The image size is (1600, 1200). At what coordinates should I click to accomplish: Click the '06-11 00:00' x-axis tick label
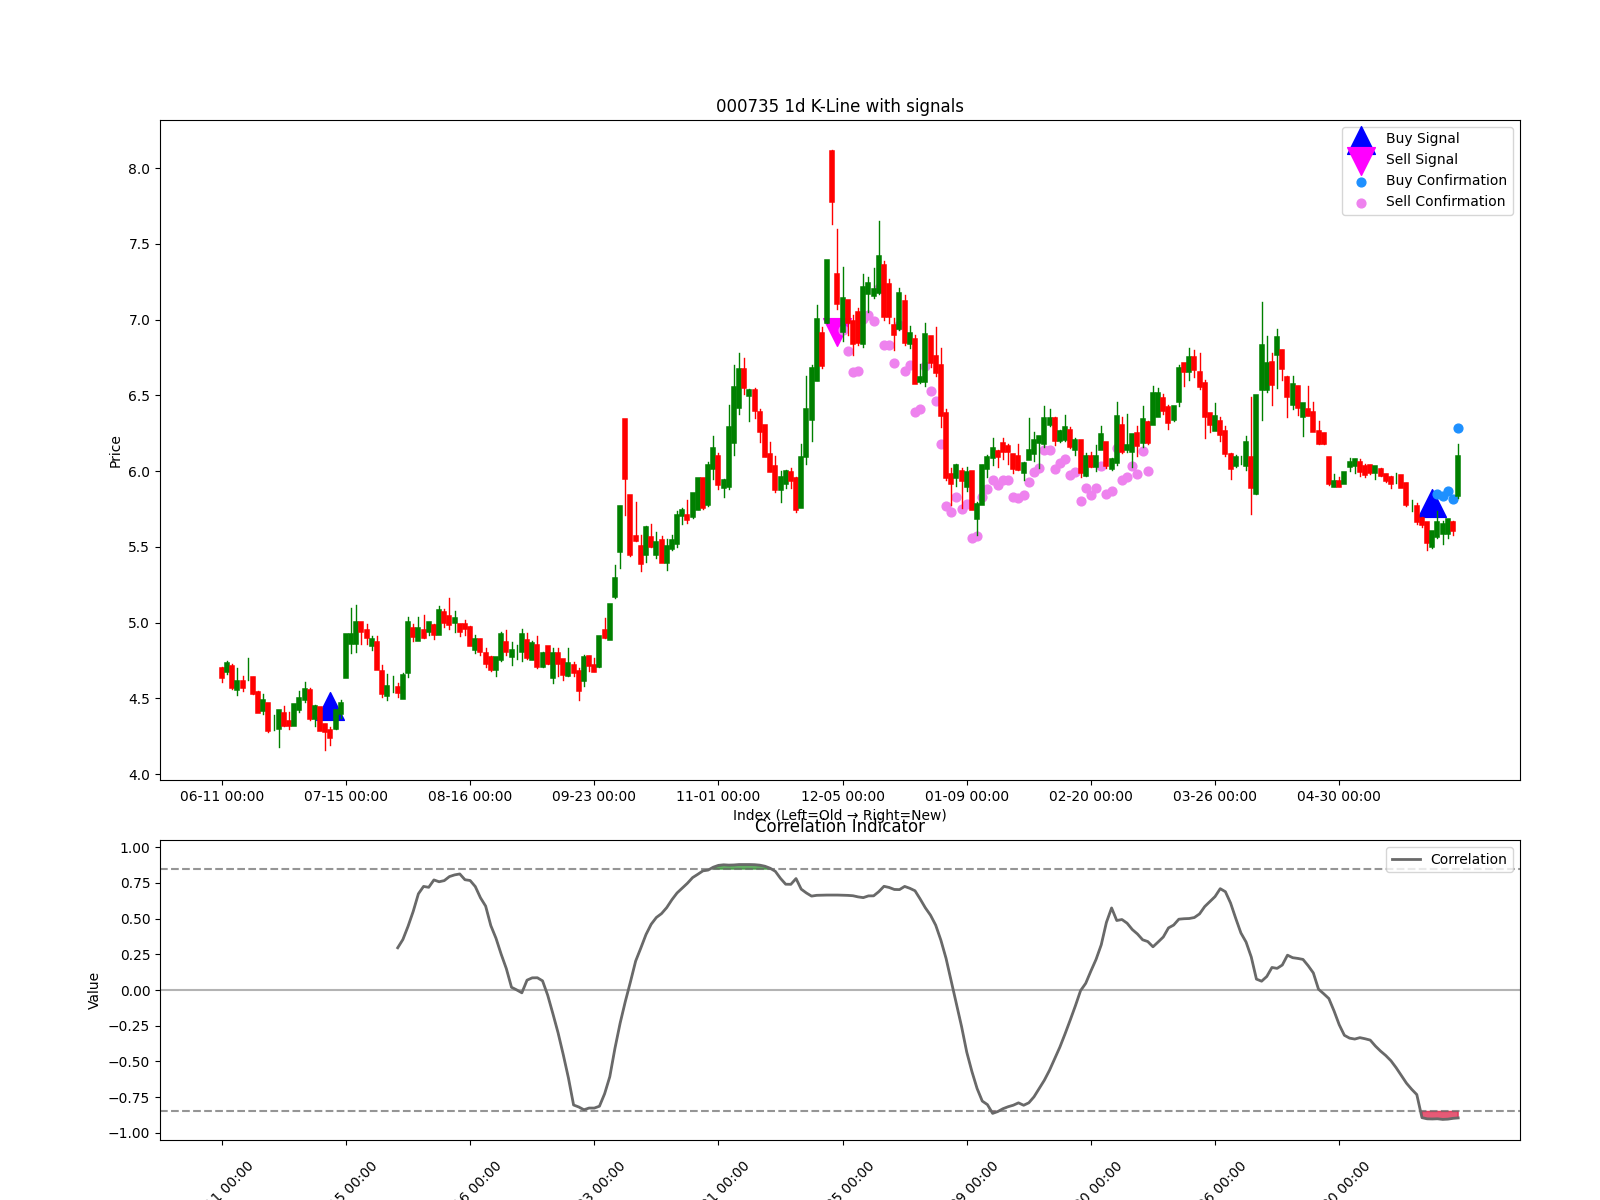(x=222, y=796)
